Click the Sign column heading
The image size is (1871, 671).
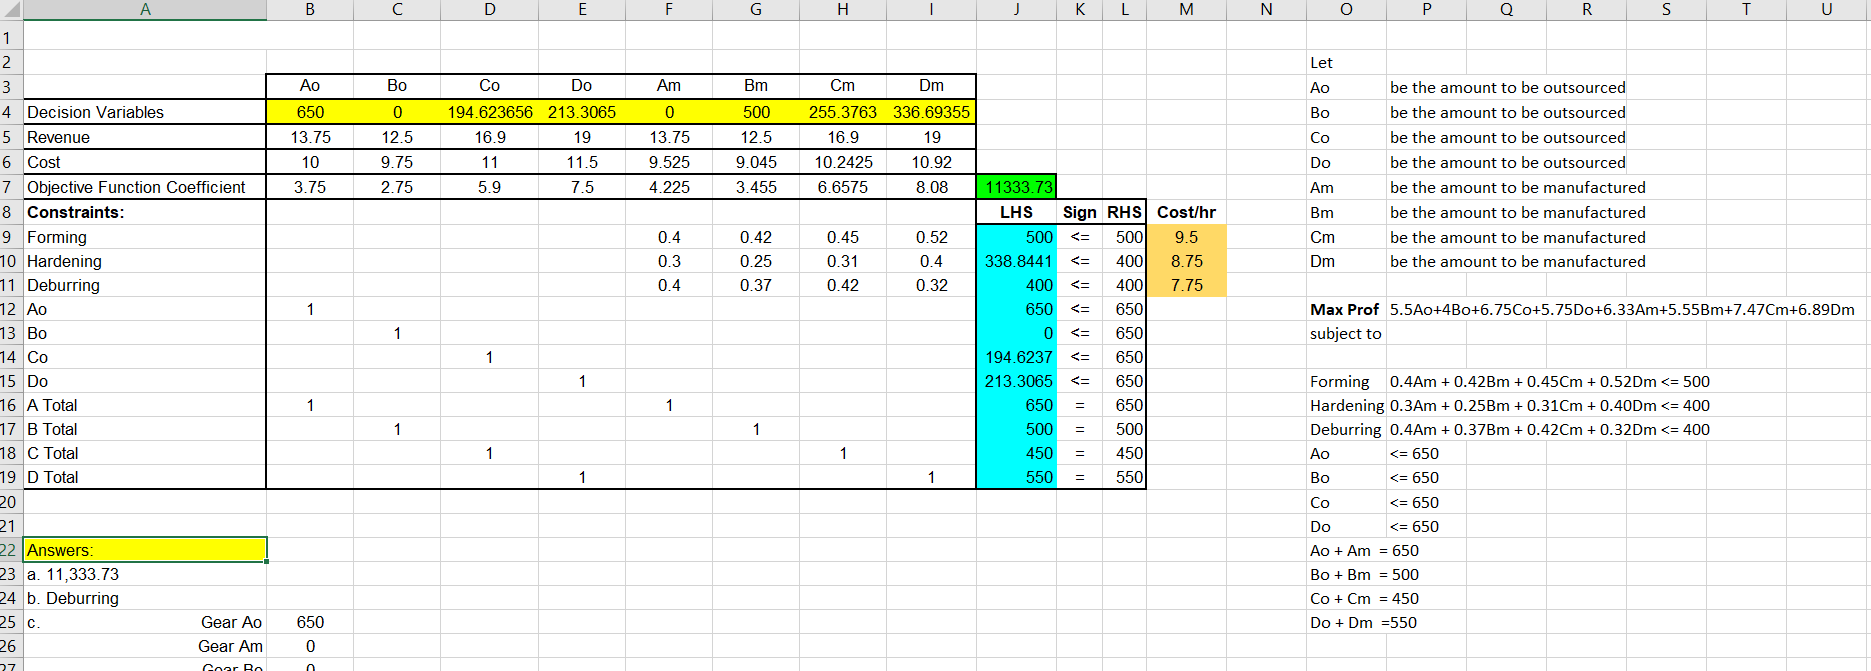tap(1080, 212)
